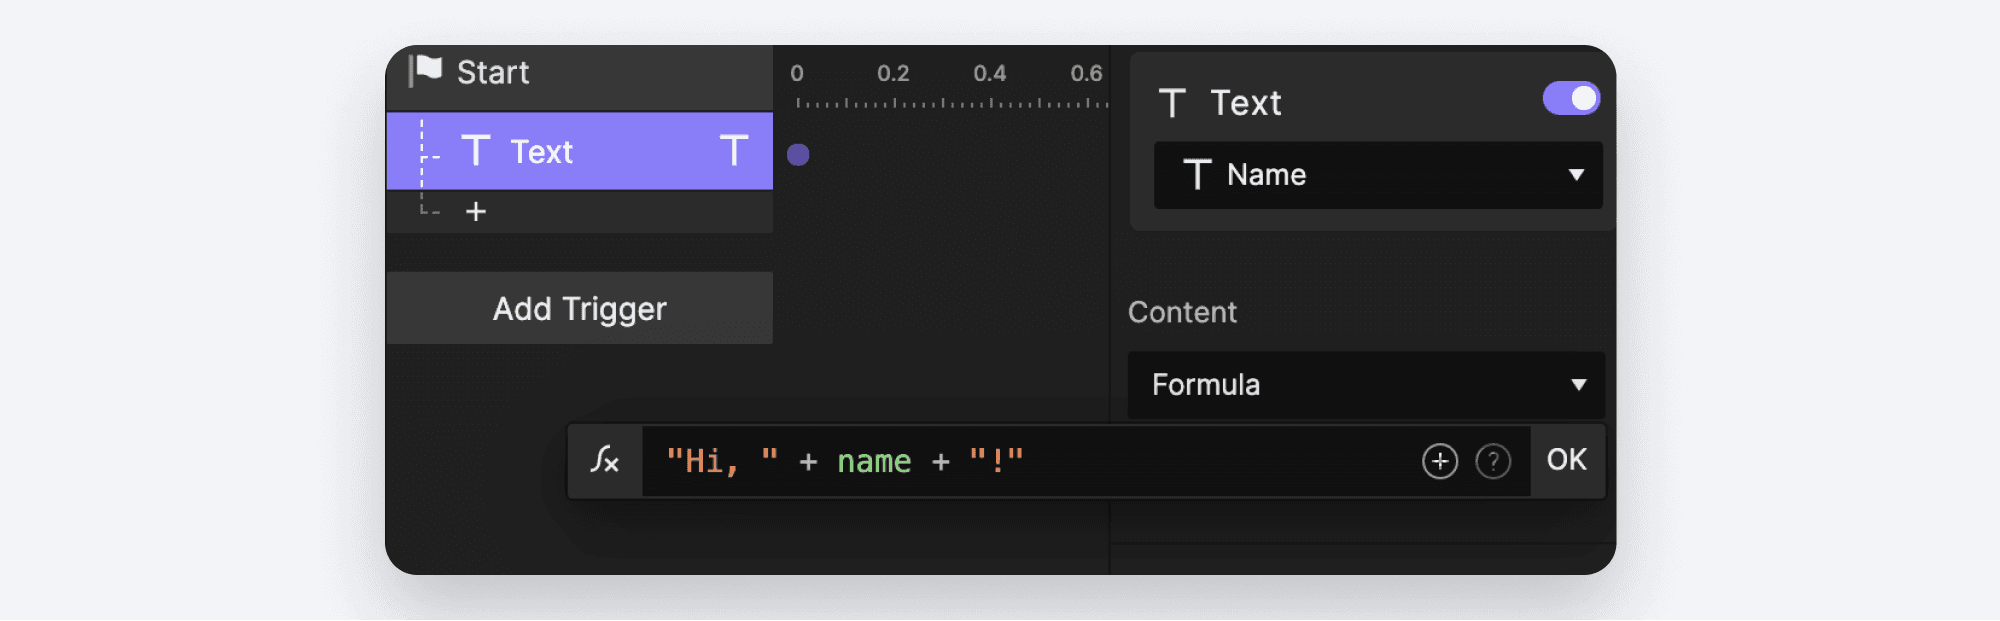Click the T icon beside the Text property
The width and height of the screenshot is (2000, 621).
[1174, 102]
